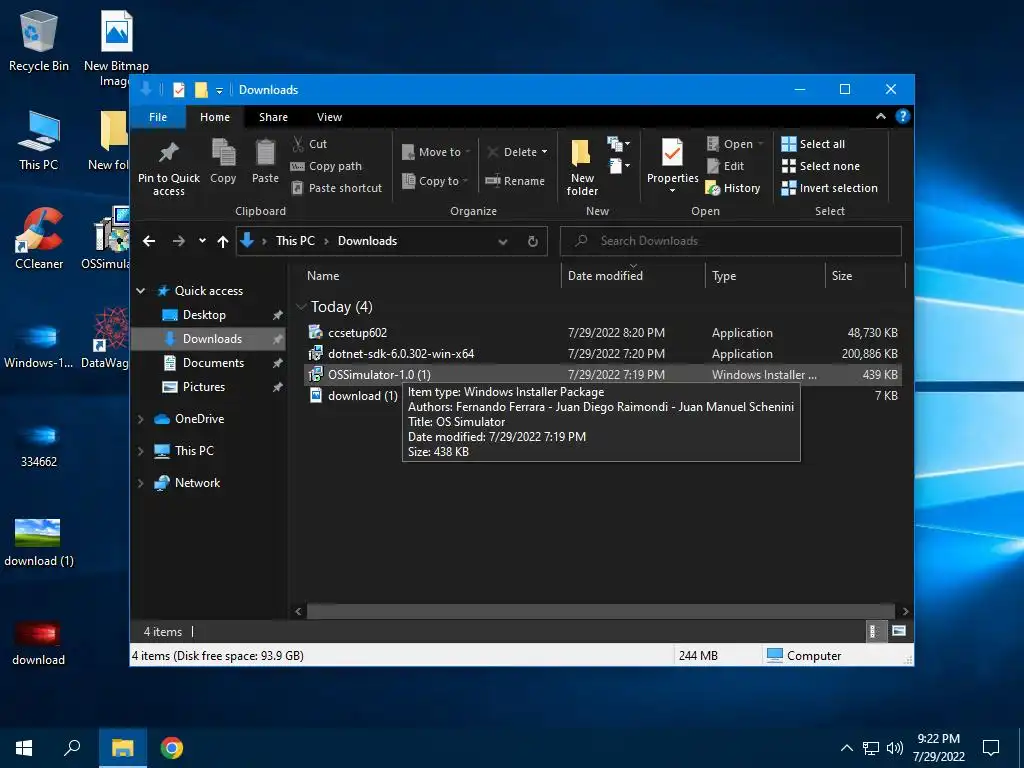Image resolution: width=1024 pixels, height=768 pixels.
Task: Open the Copy to dropdown
Action: coord(435,181)
